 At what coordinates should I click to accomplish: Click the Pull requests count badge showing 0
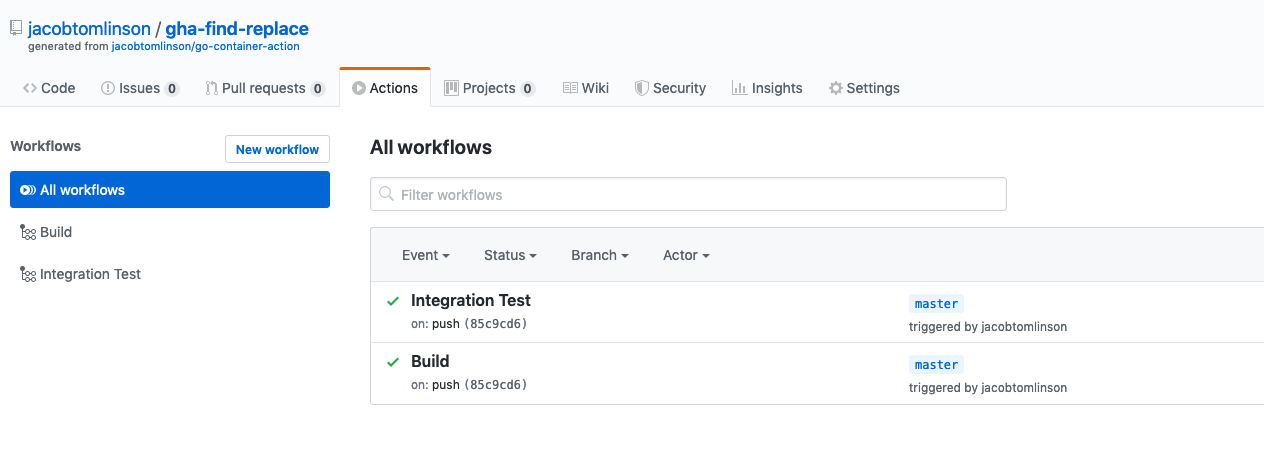point(318,89)
